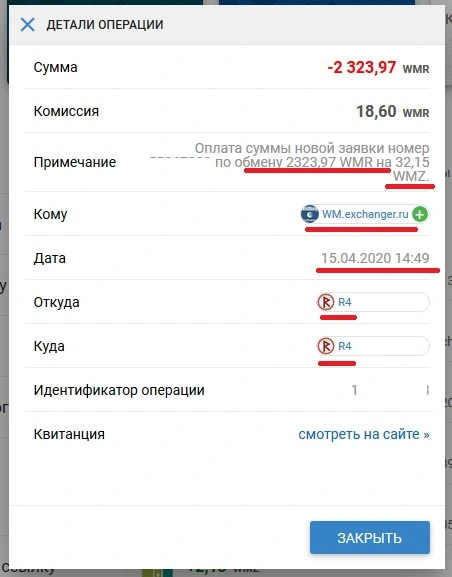
Task: Open the receipt via смотреть на сайте
Action: (364, 434)
